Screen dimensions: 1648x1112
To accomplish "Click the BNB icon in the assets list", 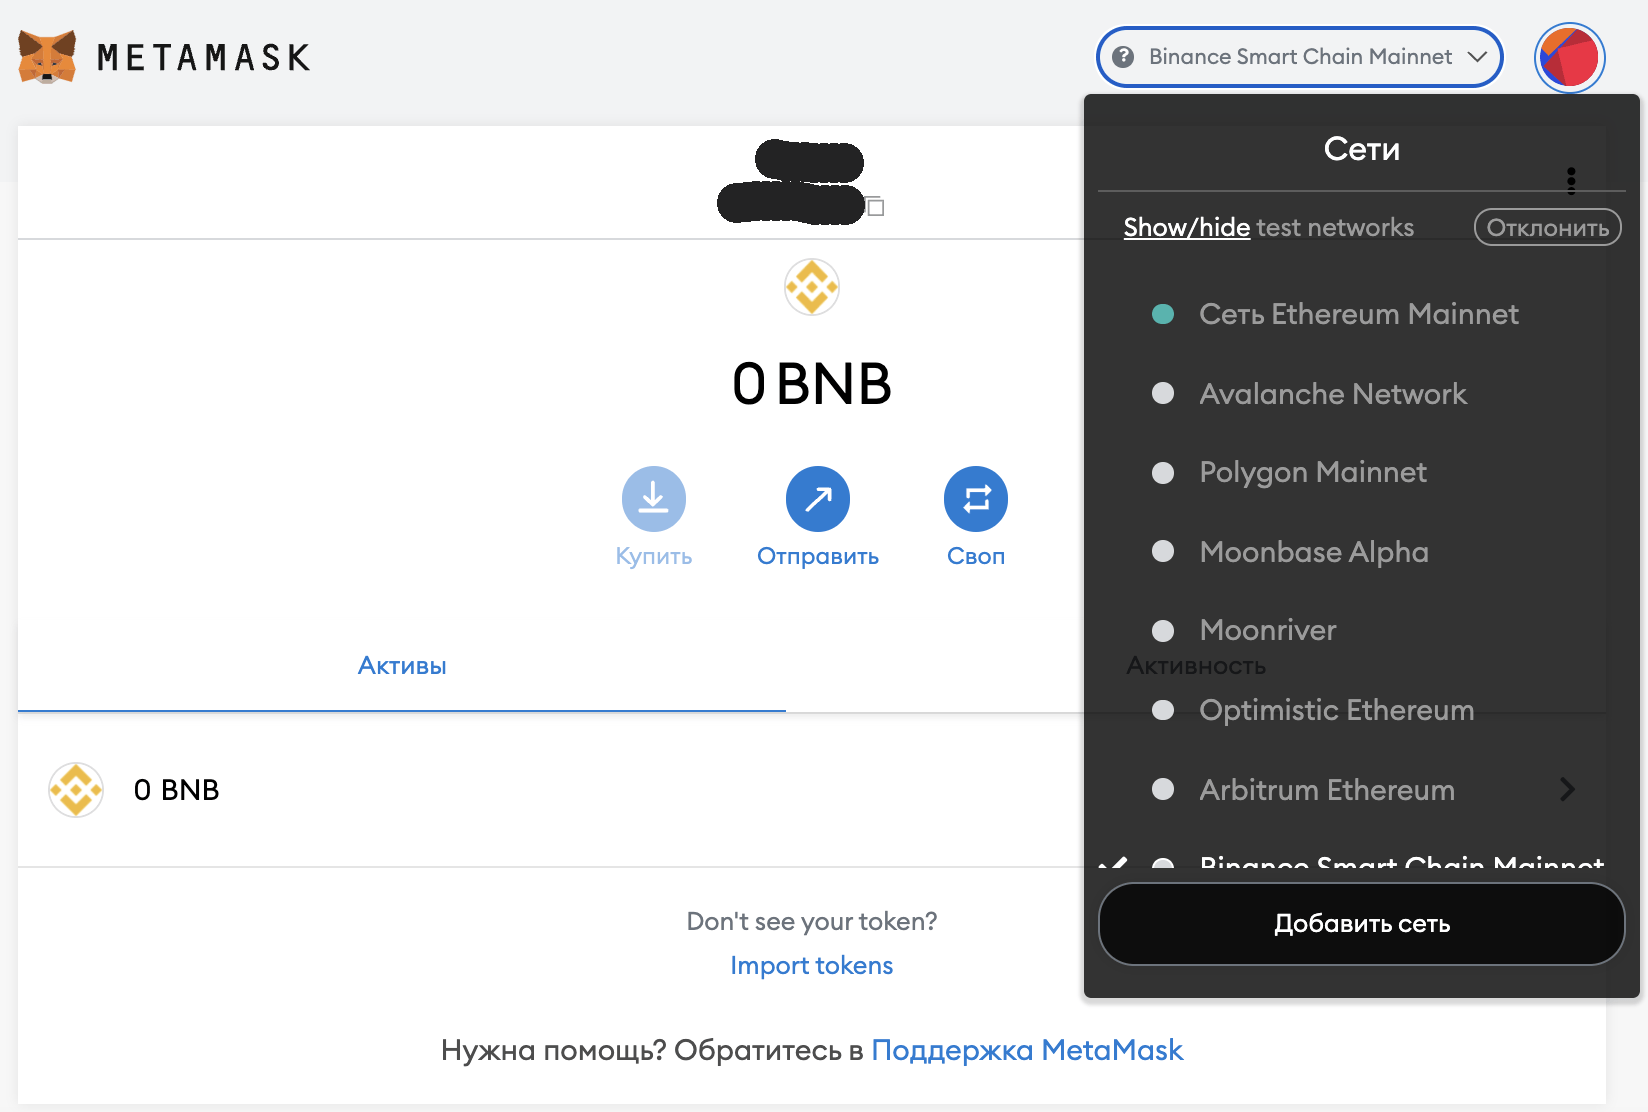I will 76,790.
